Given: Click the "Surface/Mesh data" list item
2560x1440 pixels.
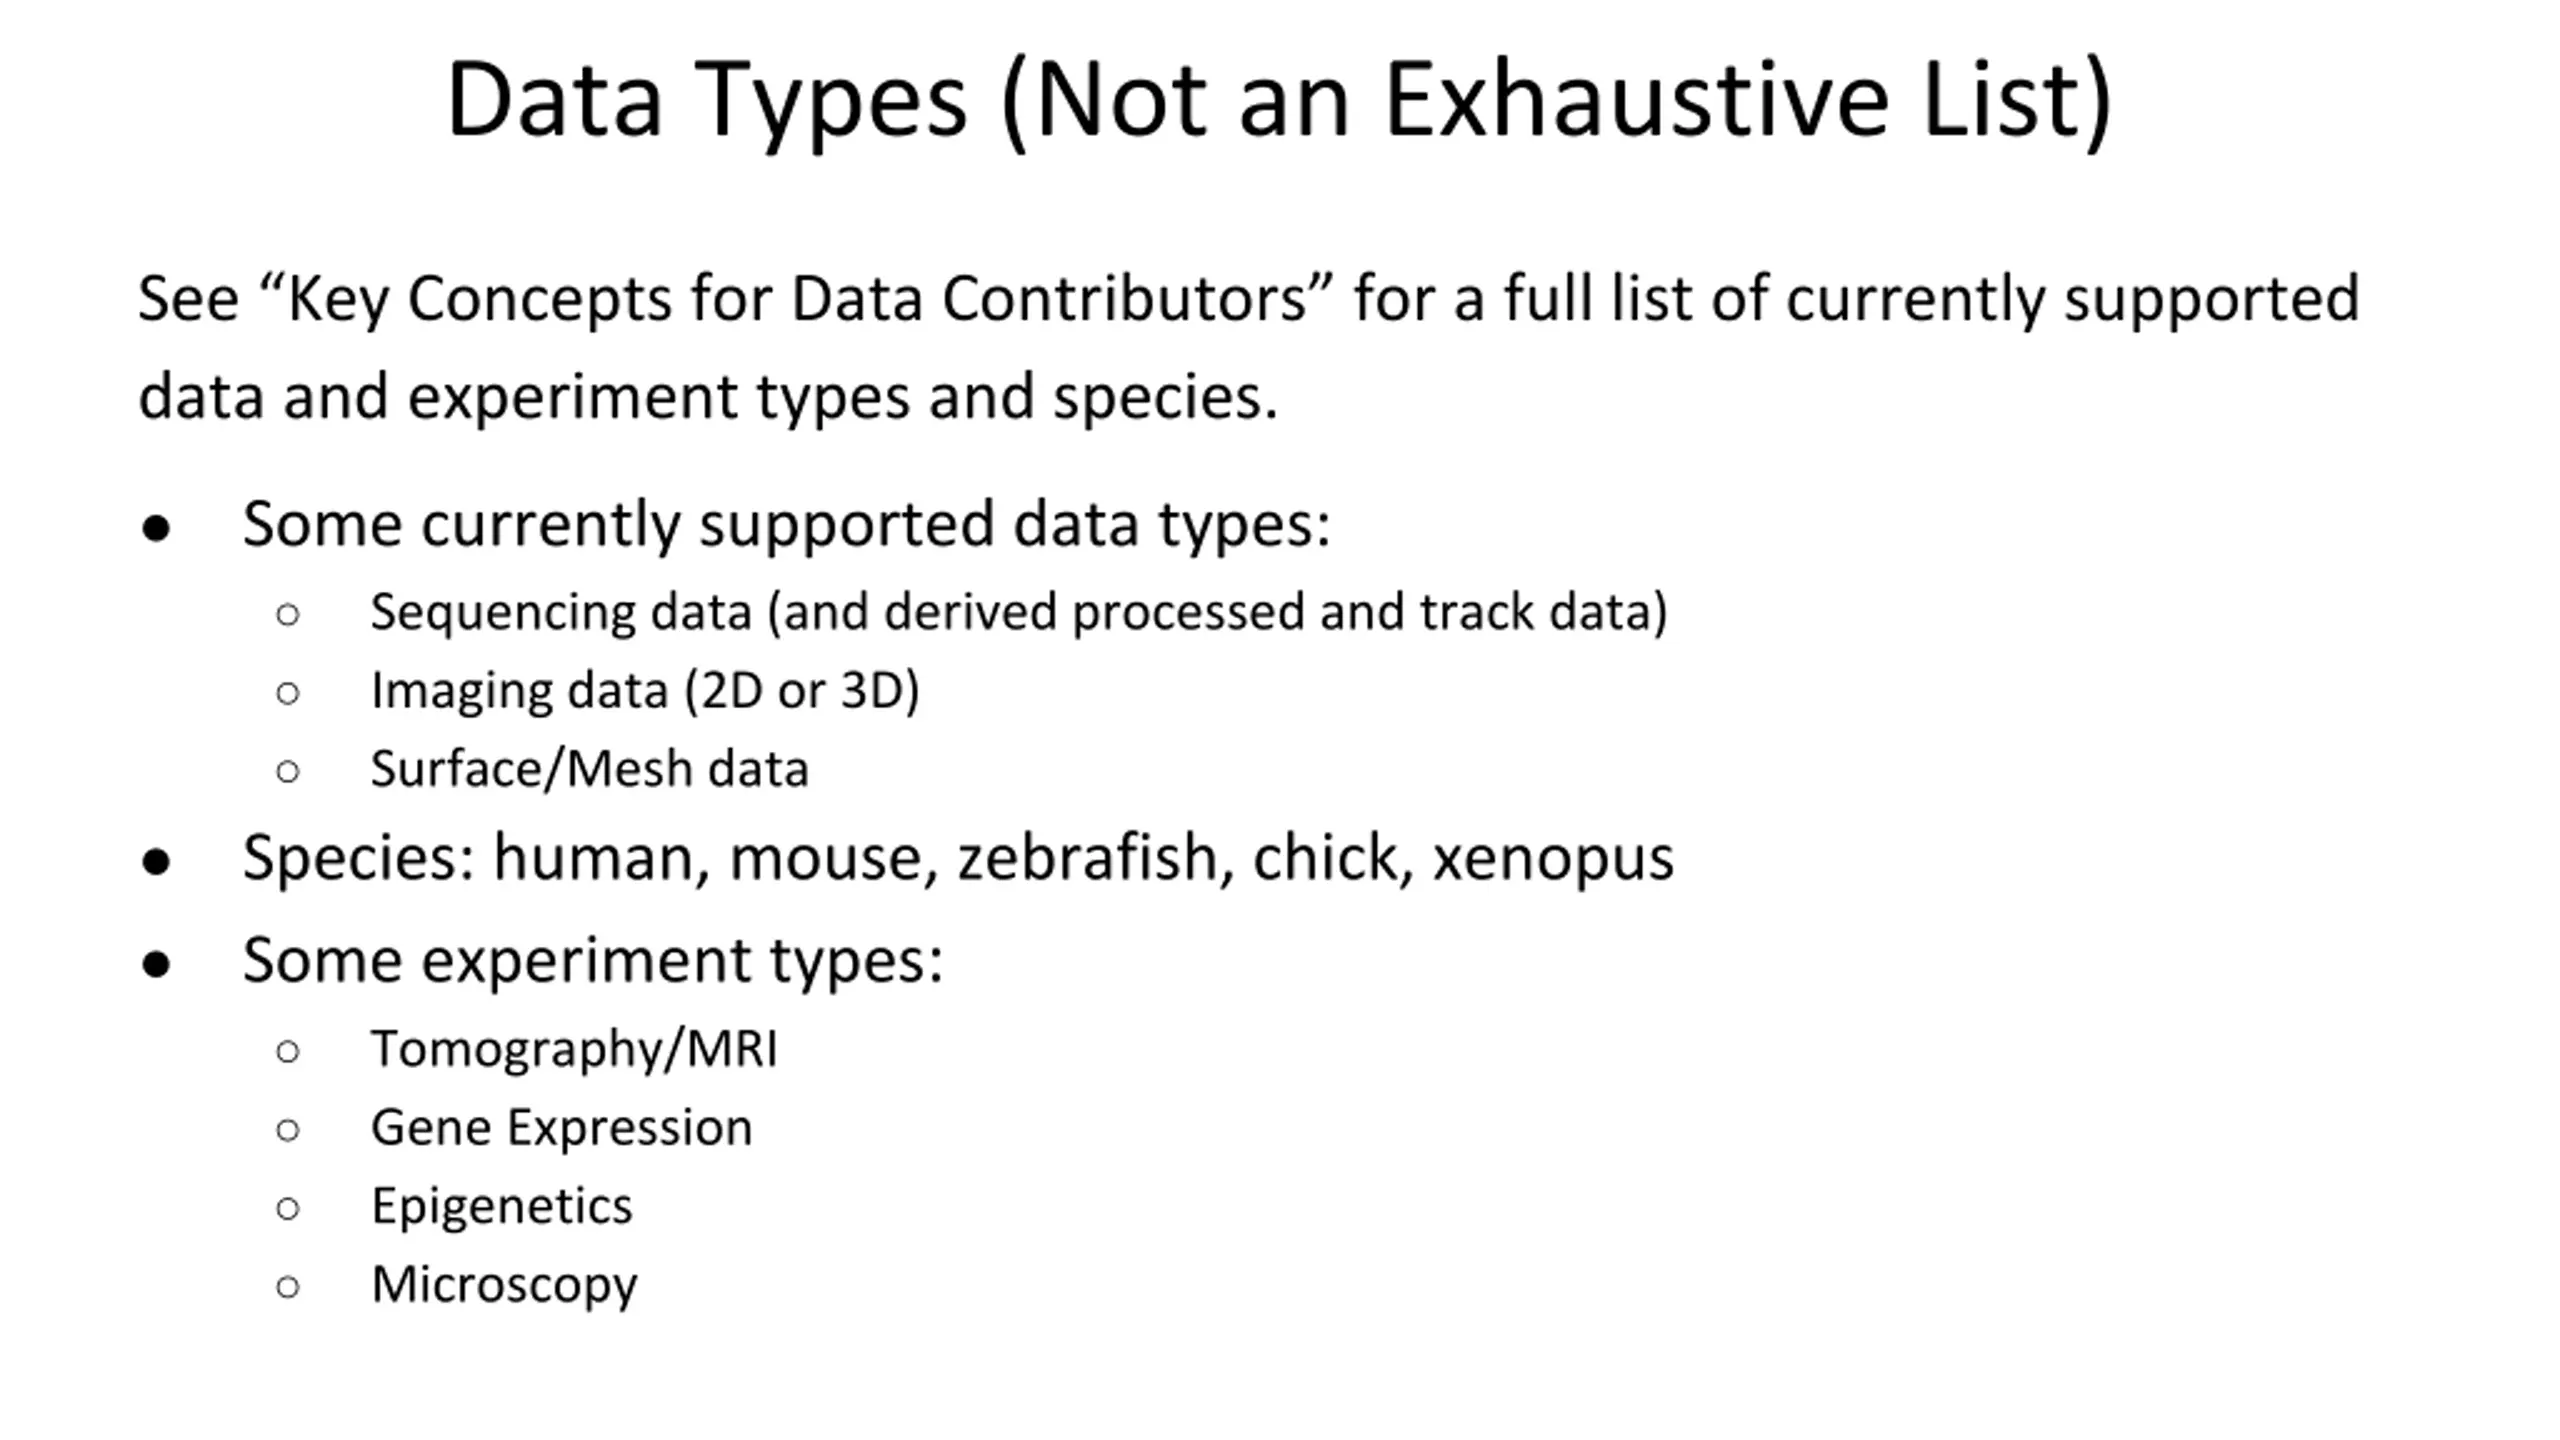Looking at the screenshot, I should [x=589, y=769].
